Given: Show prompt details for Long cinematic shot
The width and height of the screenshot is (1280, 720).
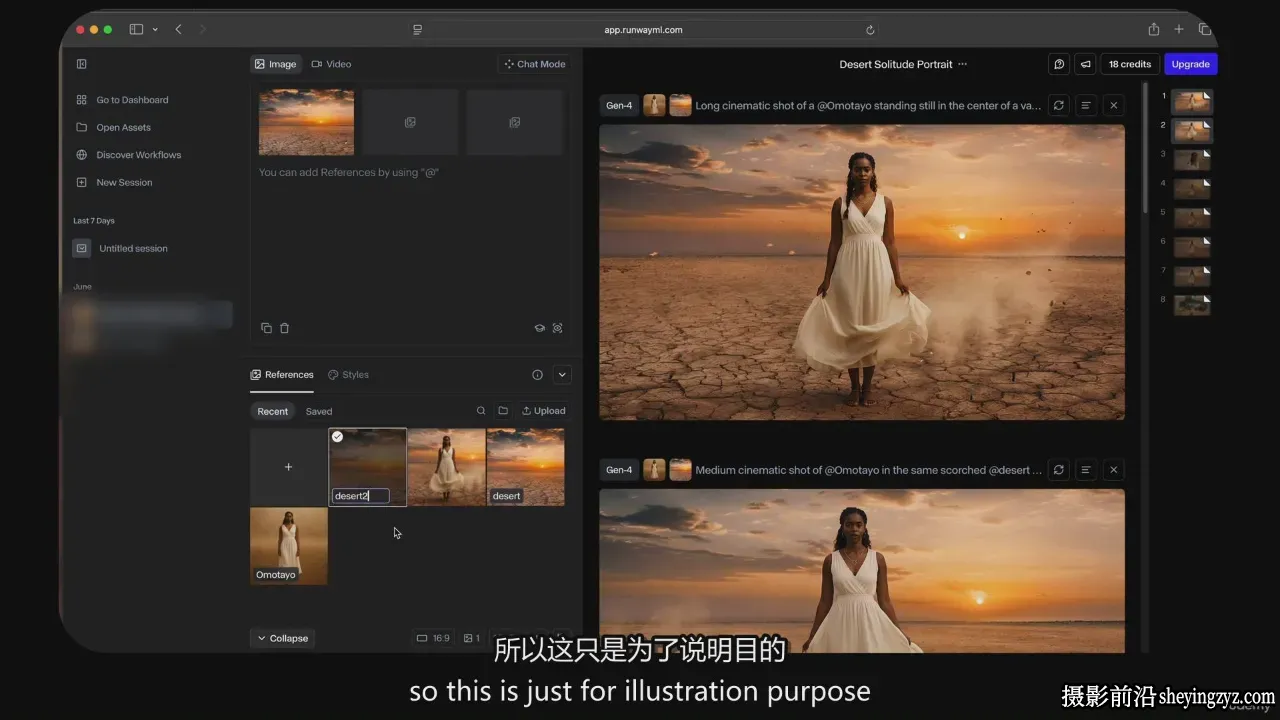Looking at the screenshot, I should tap(1086, 105).
